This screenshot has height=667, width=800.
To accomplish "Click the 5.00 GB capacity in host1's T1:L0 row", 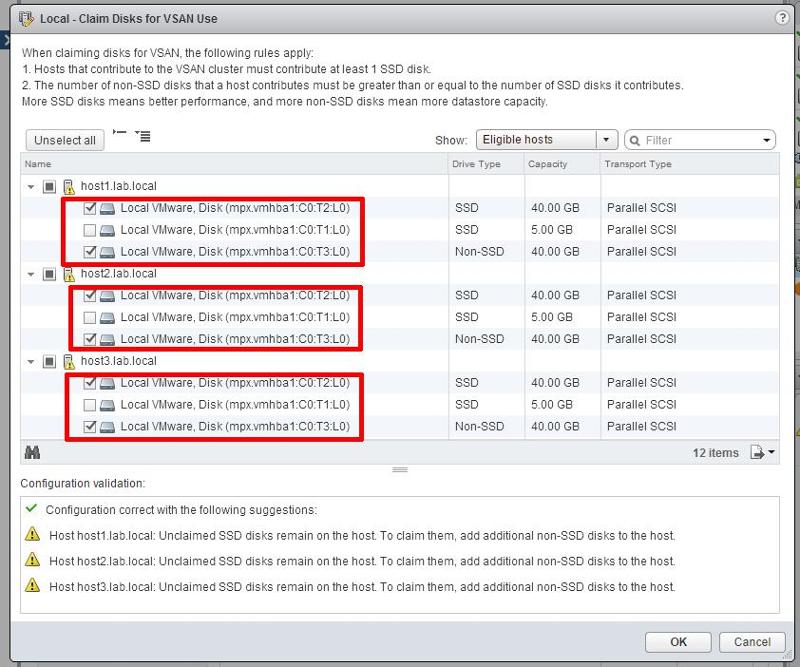I will click(x=552, y=230).
